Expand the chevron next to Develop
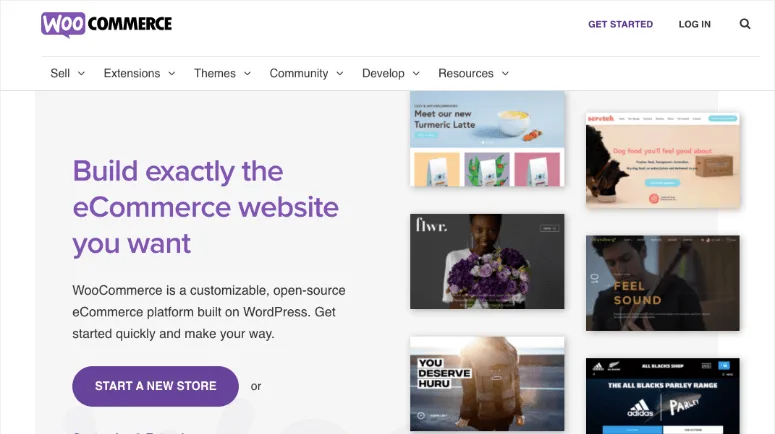 416,74
